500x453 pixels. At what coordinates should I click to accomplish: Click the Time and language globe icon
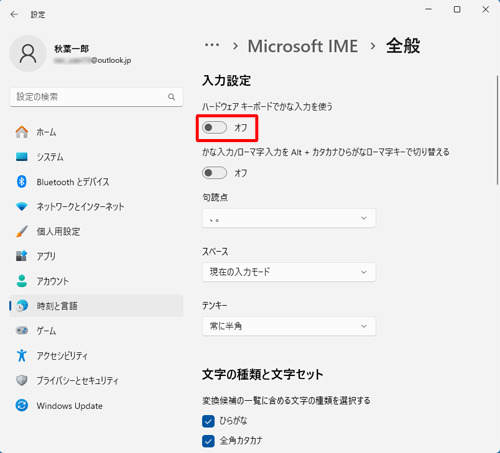point(22,306)
